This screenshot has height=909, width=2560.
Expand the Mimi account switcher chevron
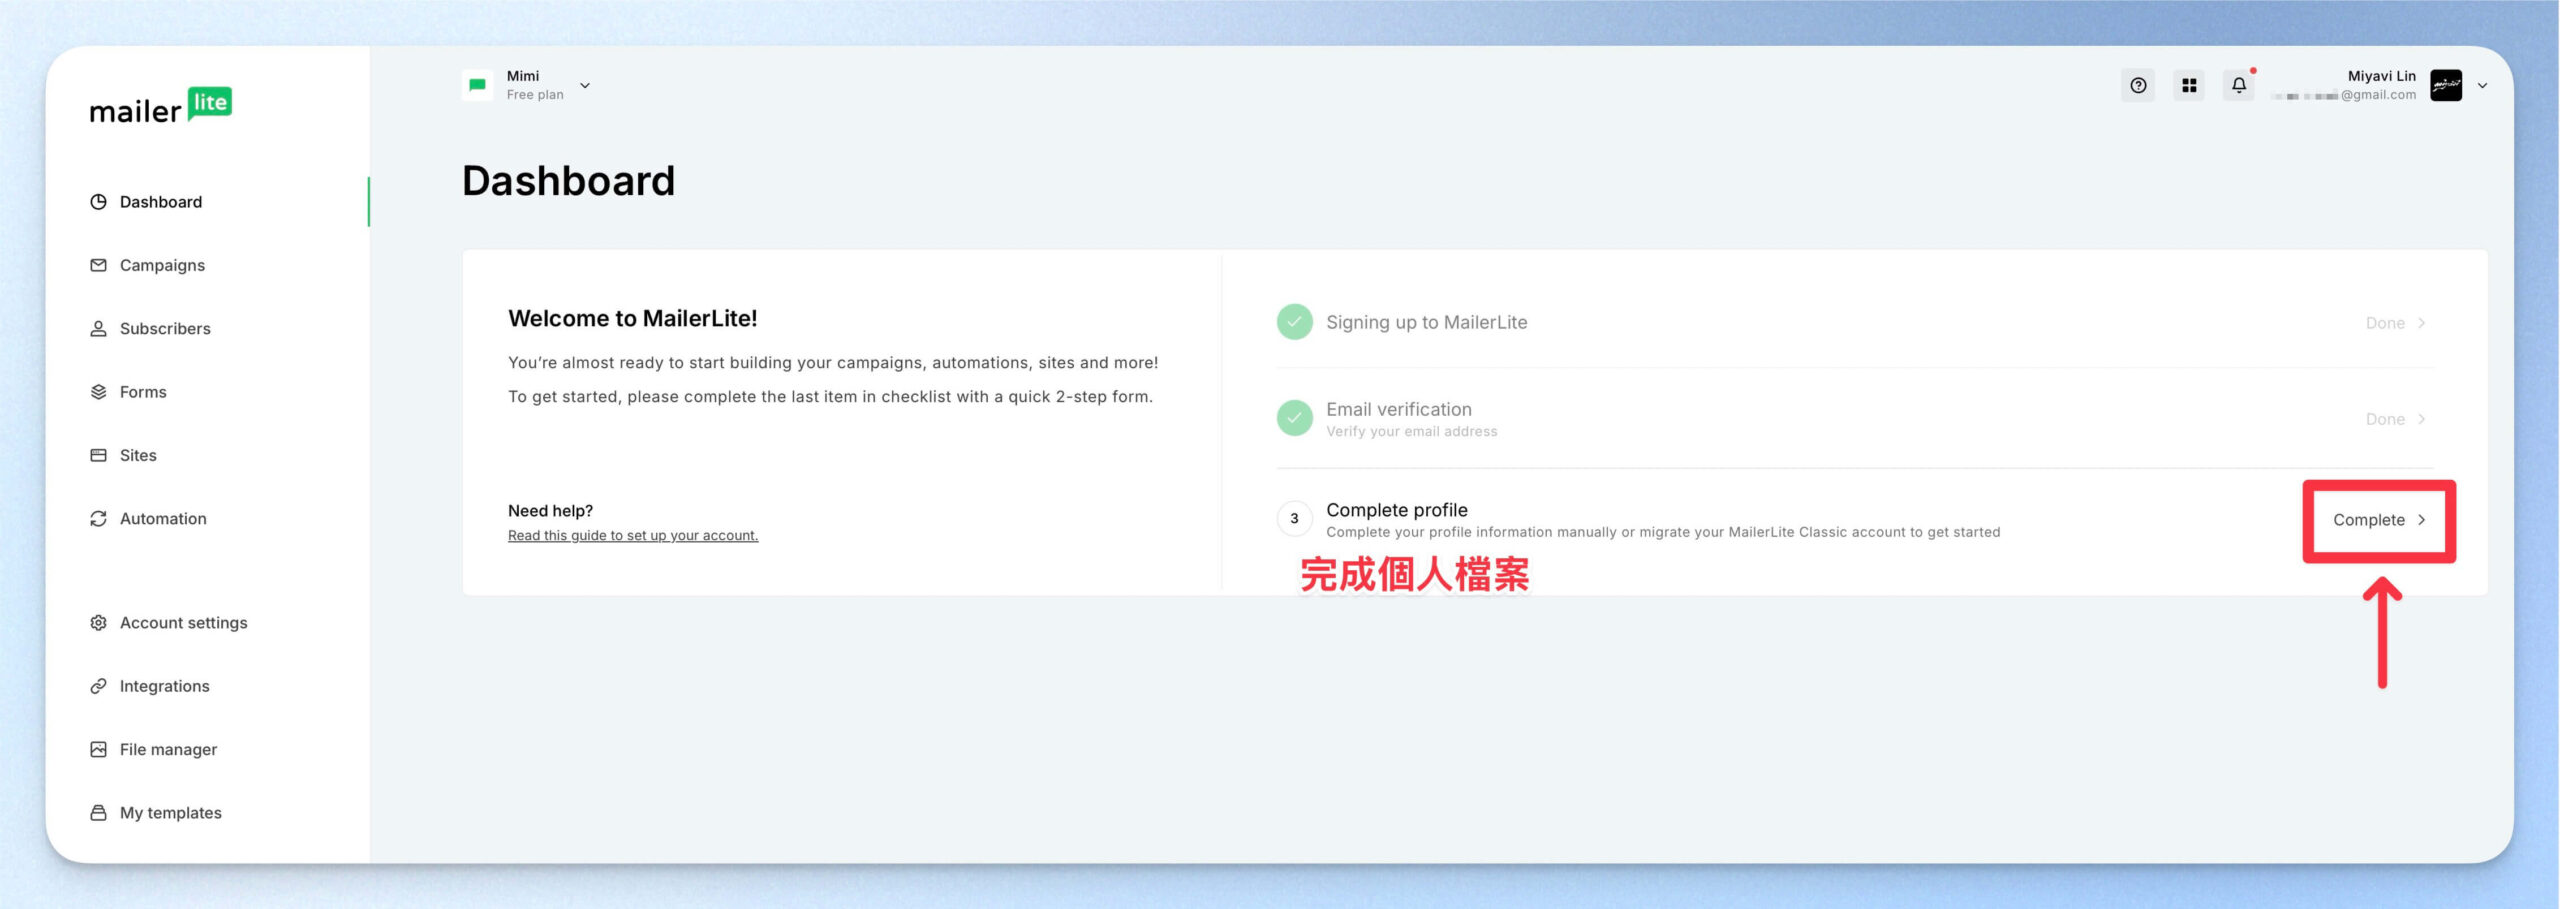585,86
